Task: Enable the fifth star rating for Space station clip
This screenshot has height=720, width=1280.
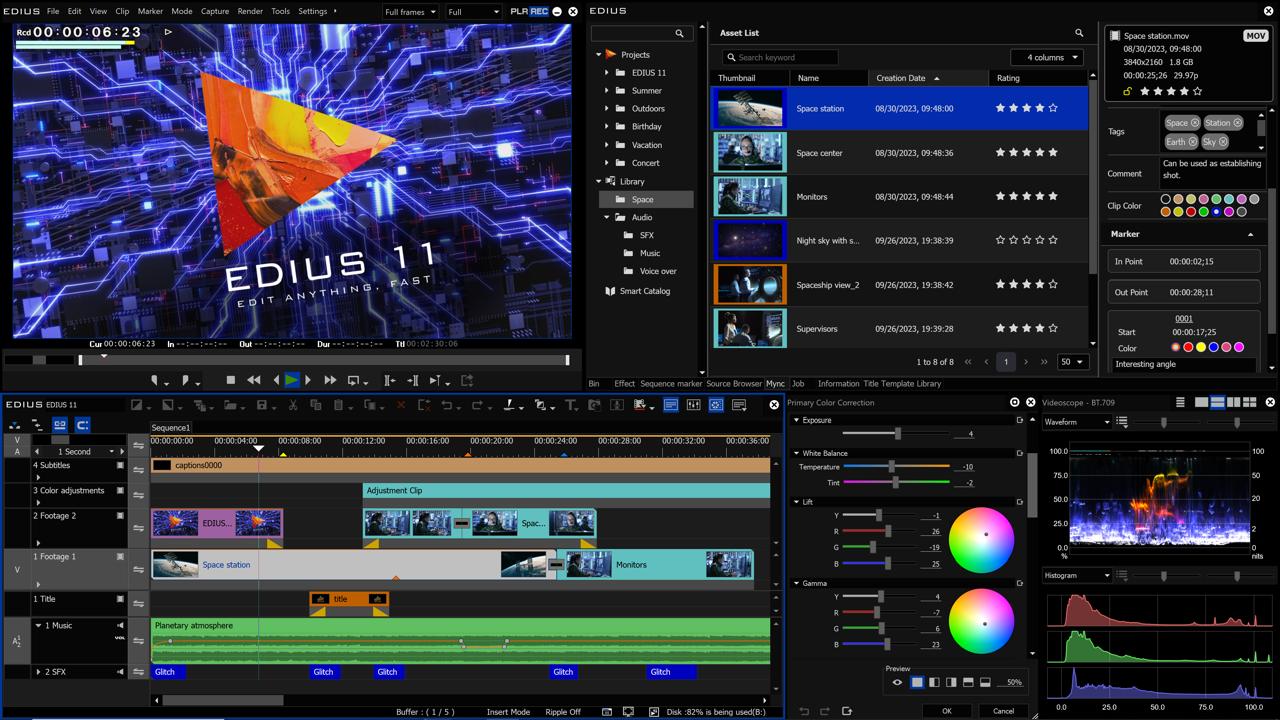Action: (x=1053, y=108)
